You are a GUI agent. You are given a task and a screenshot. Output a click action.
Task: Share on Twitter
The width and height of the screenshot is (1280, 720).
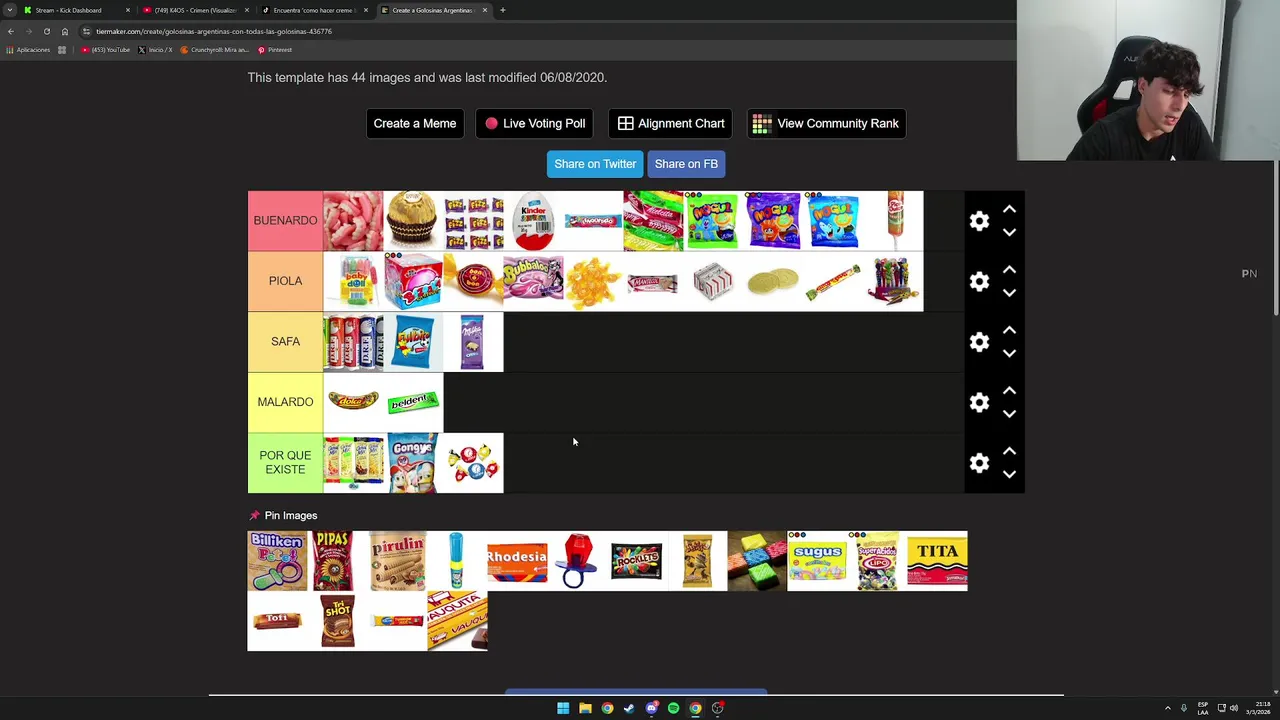[595, 164]
